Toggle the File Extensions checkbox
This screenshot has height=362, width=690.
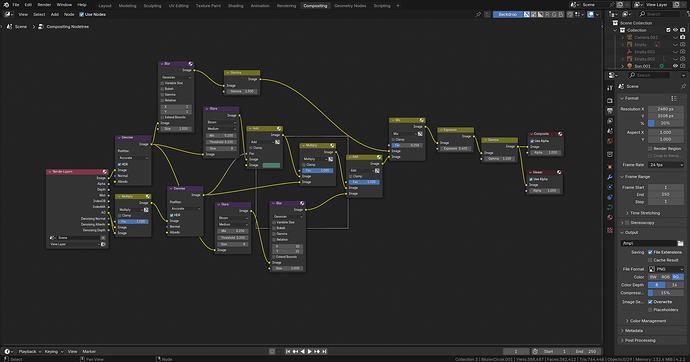[650, 252]
